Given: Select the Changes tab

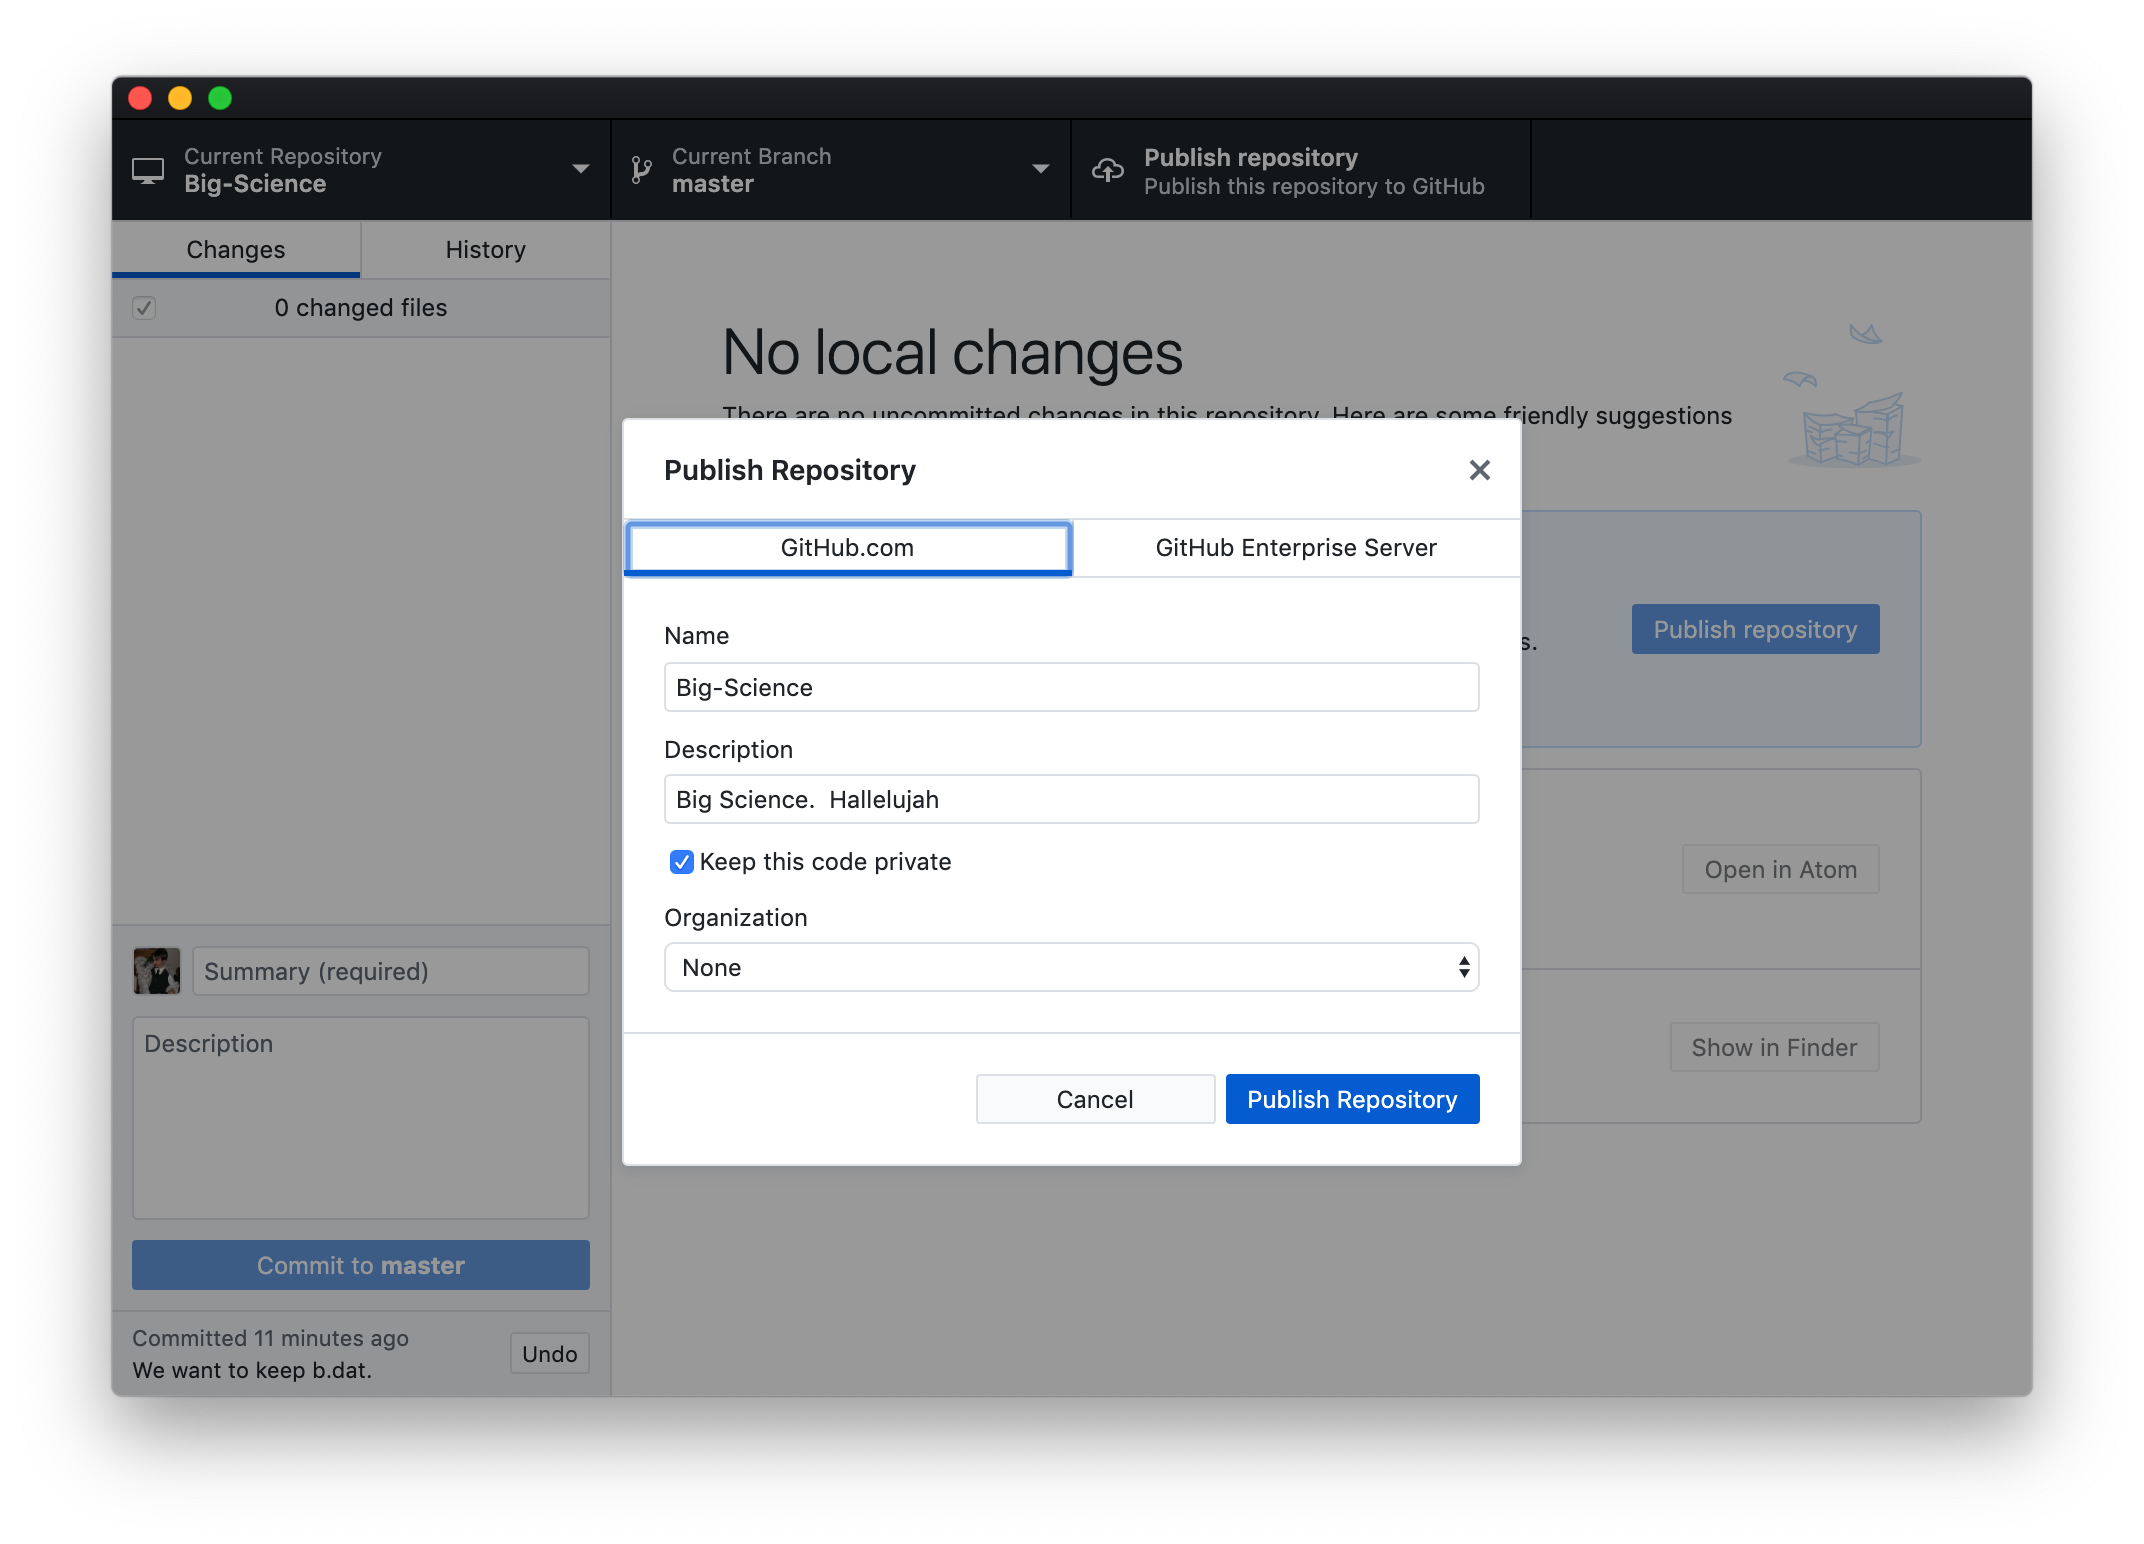Looking at the screenshot, I should 236,250.
